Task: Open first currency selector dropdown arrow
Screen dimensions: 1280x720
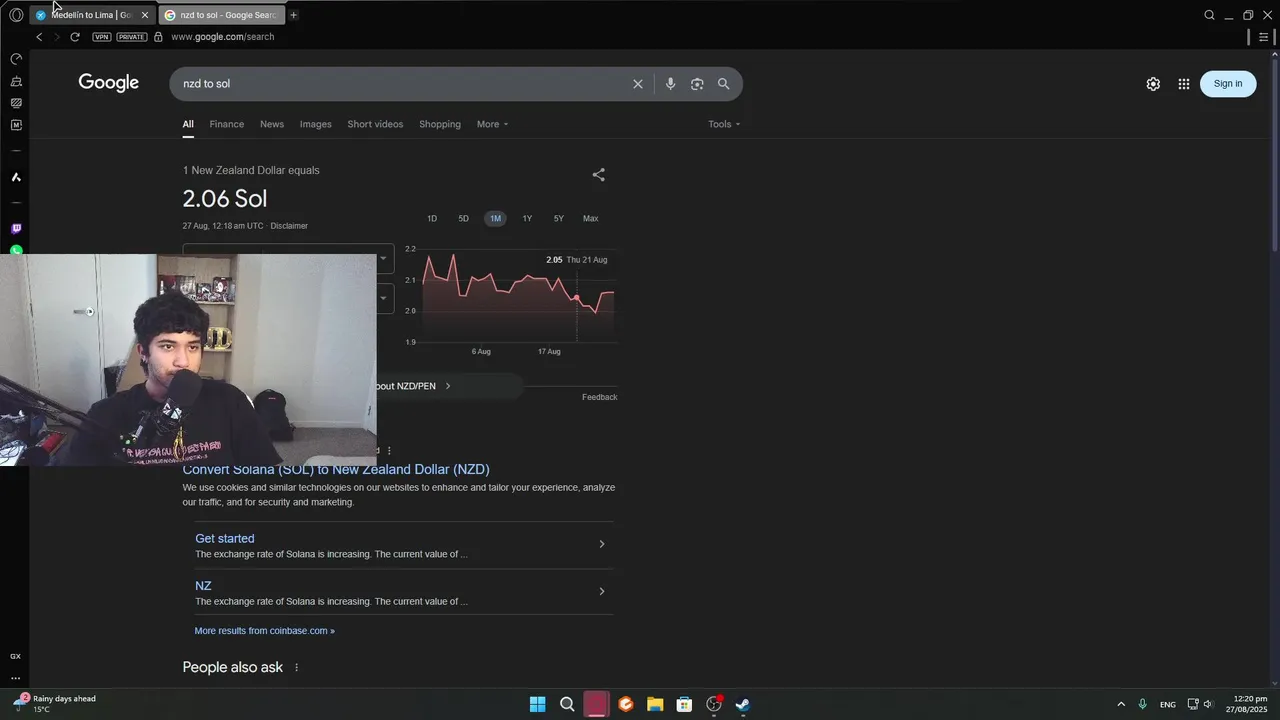Action: pos(382,258)
